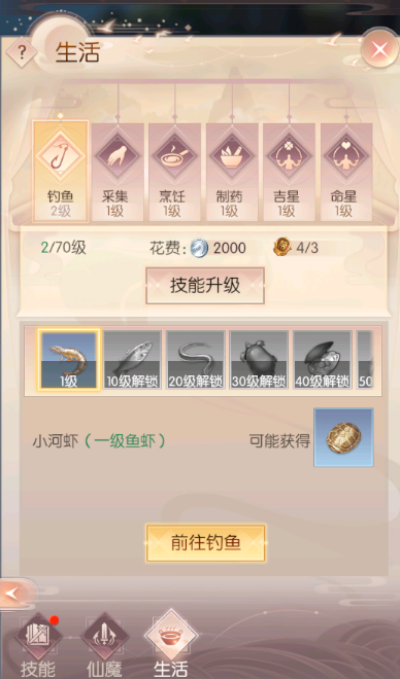Switch to the 技能 bottom tab
Viewport: 400px width, 679px height.
[38, 645]
